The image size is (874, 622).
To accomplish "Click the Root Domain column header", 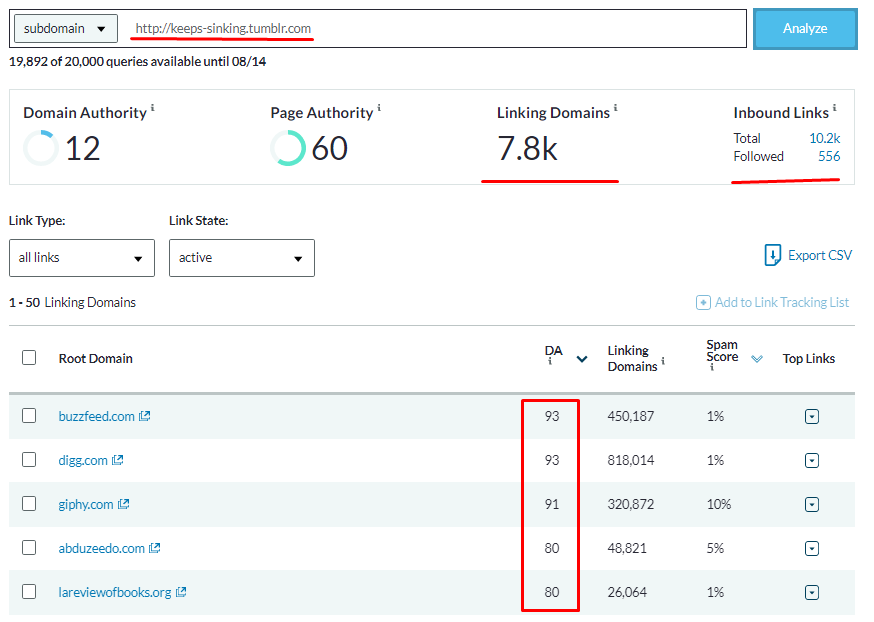I will (x=96, y=358).
